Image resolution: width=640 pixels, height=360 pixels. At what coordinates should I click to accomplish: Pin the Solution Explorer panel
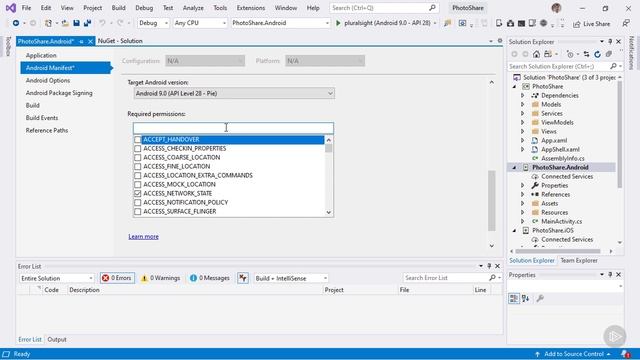click(x=610, y=42)
